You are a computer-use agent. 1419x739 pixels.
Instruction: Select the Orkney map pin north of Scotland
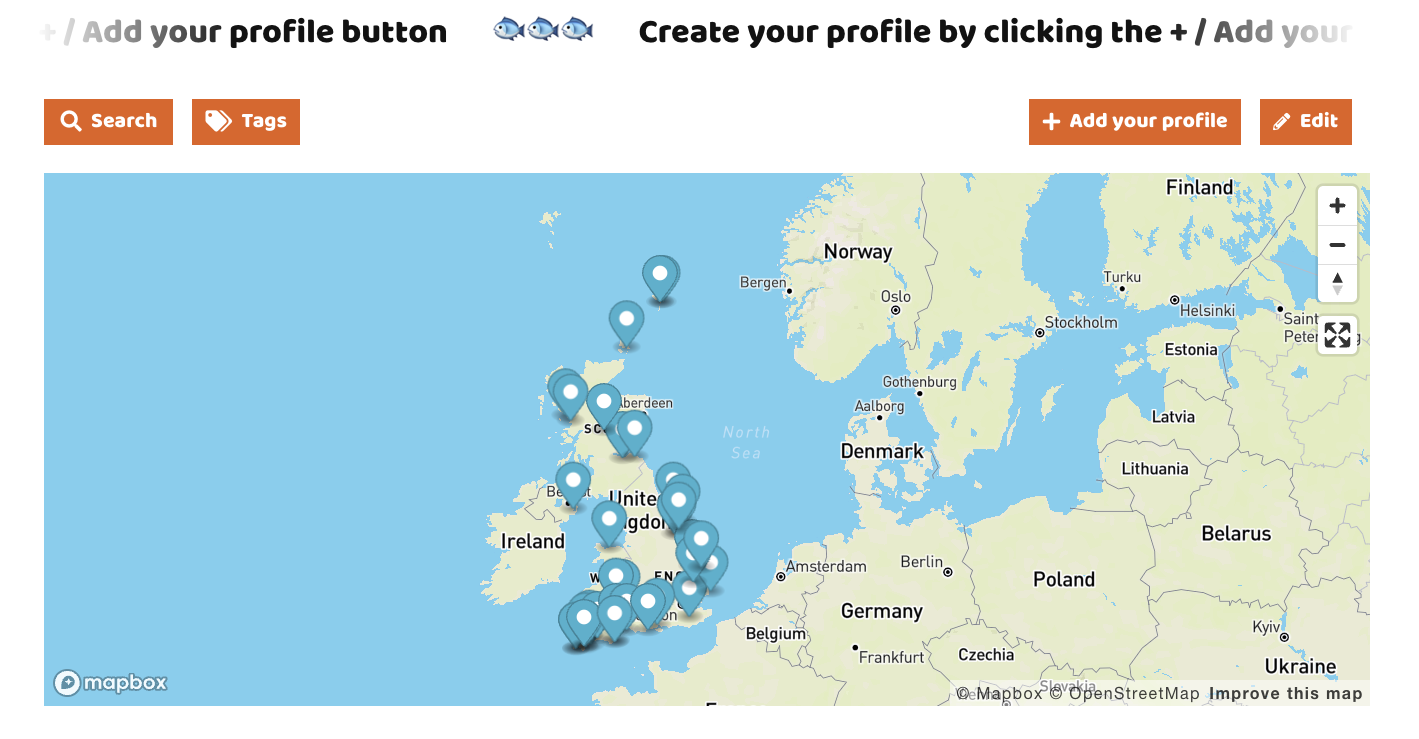[626, 323]
